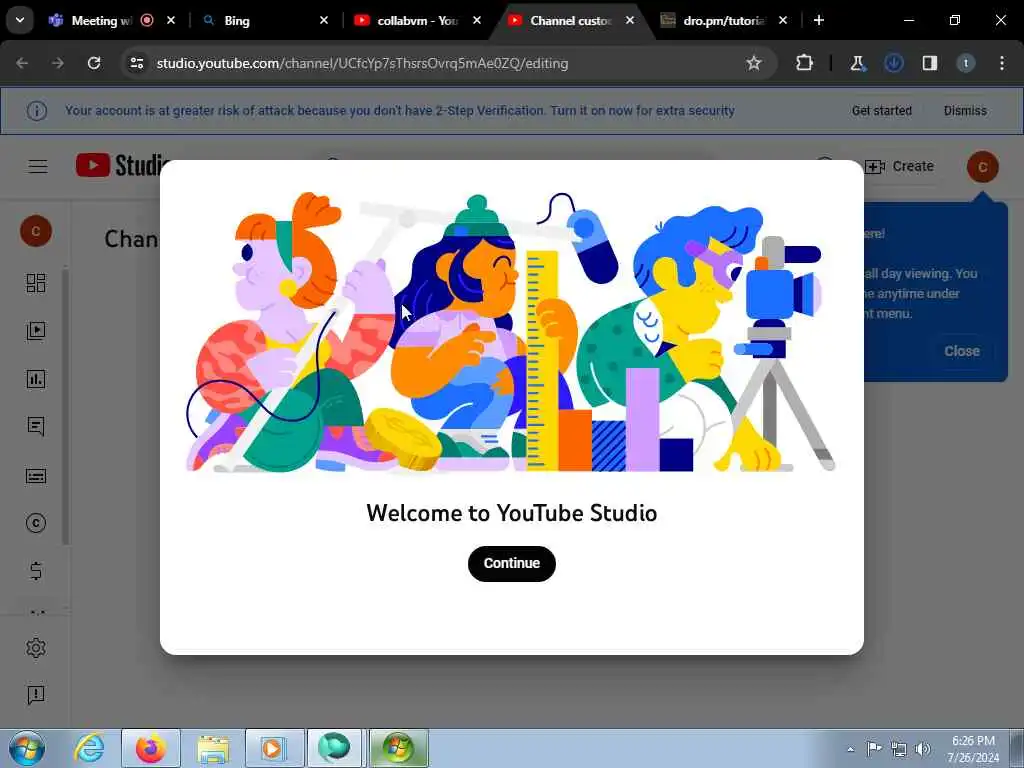Close the blue tooltip popup

point(961,351)
